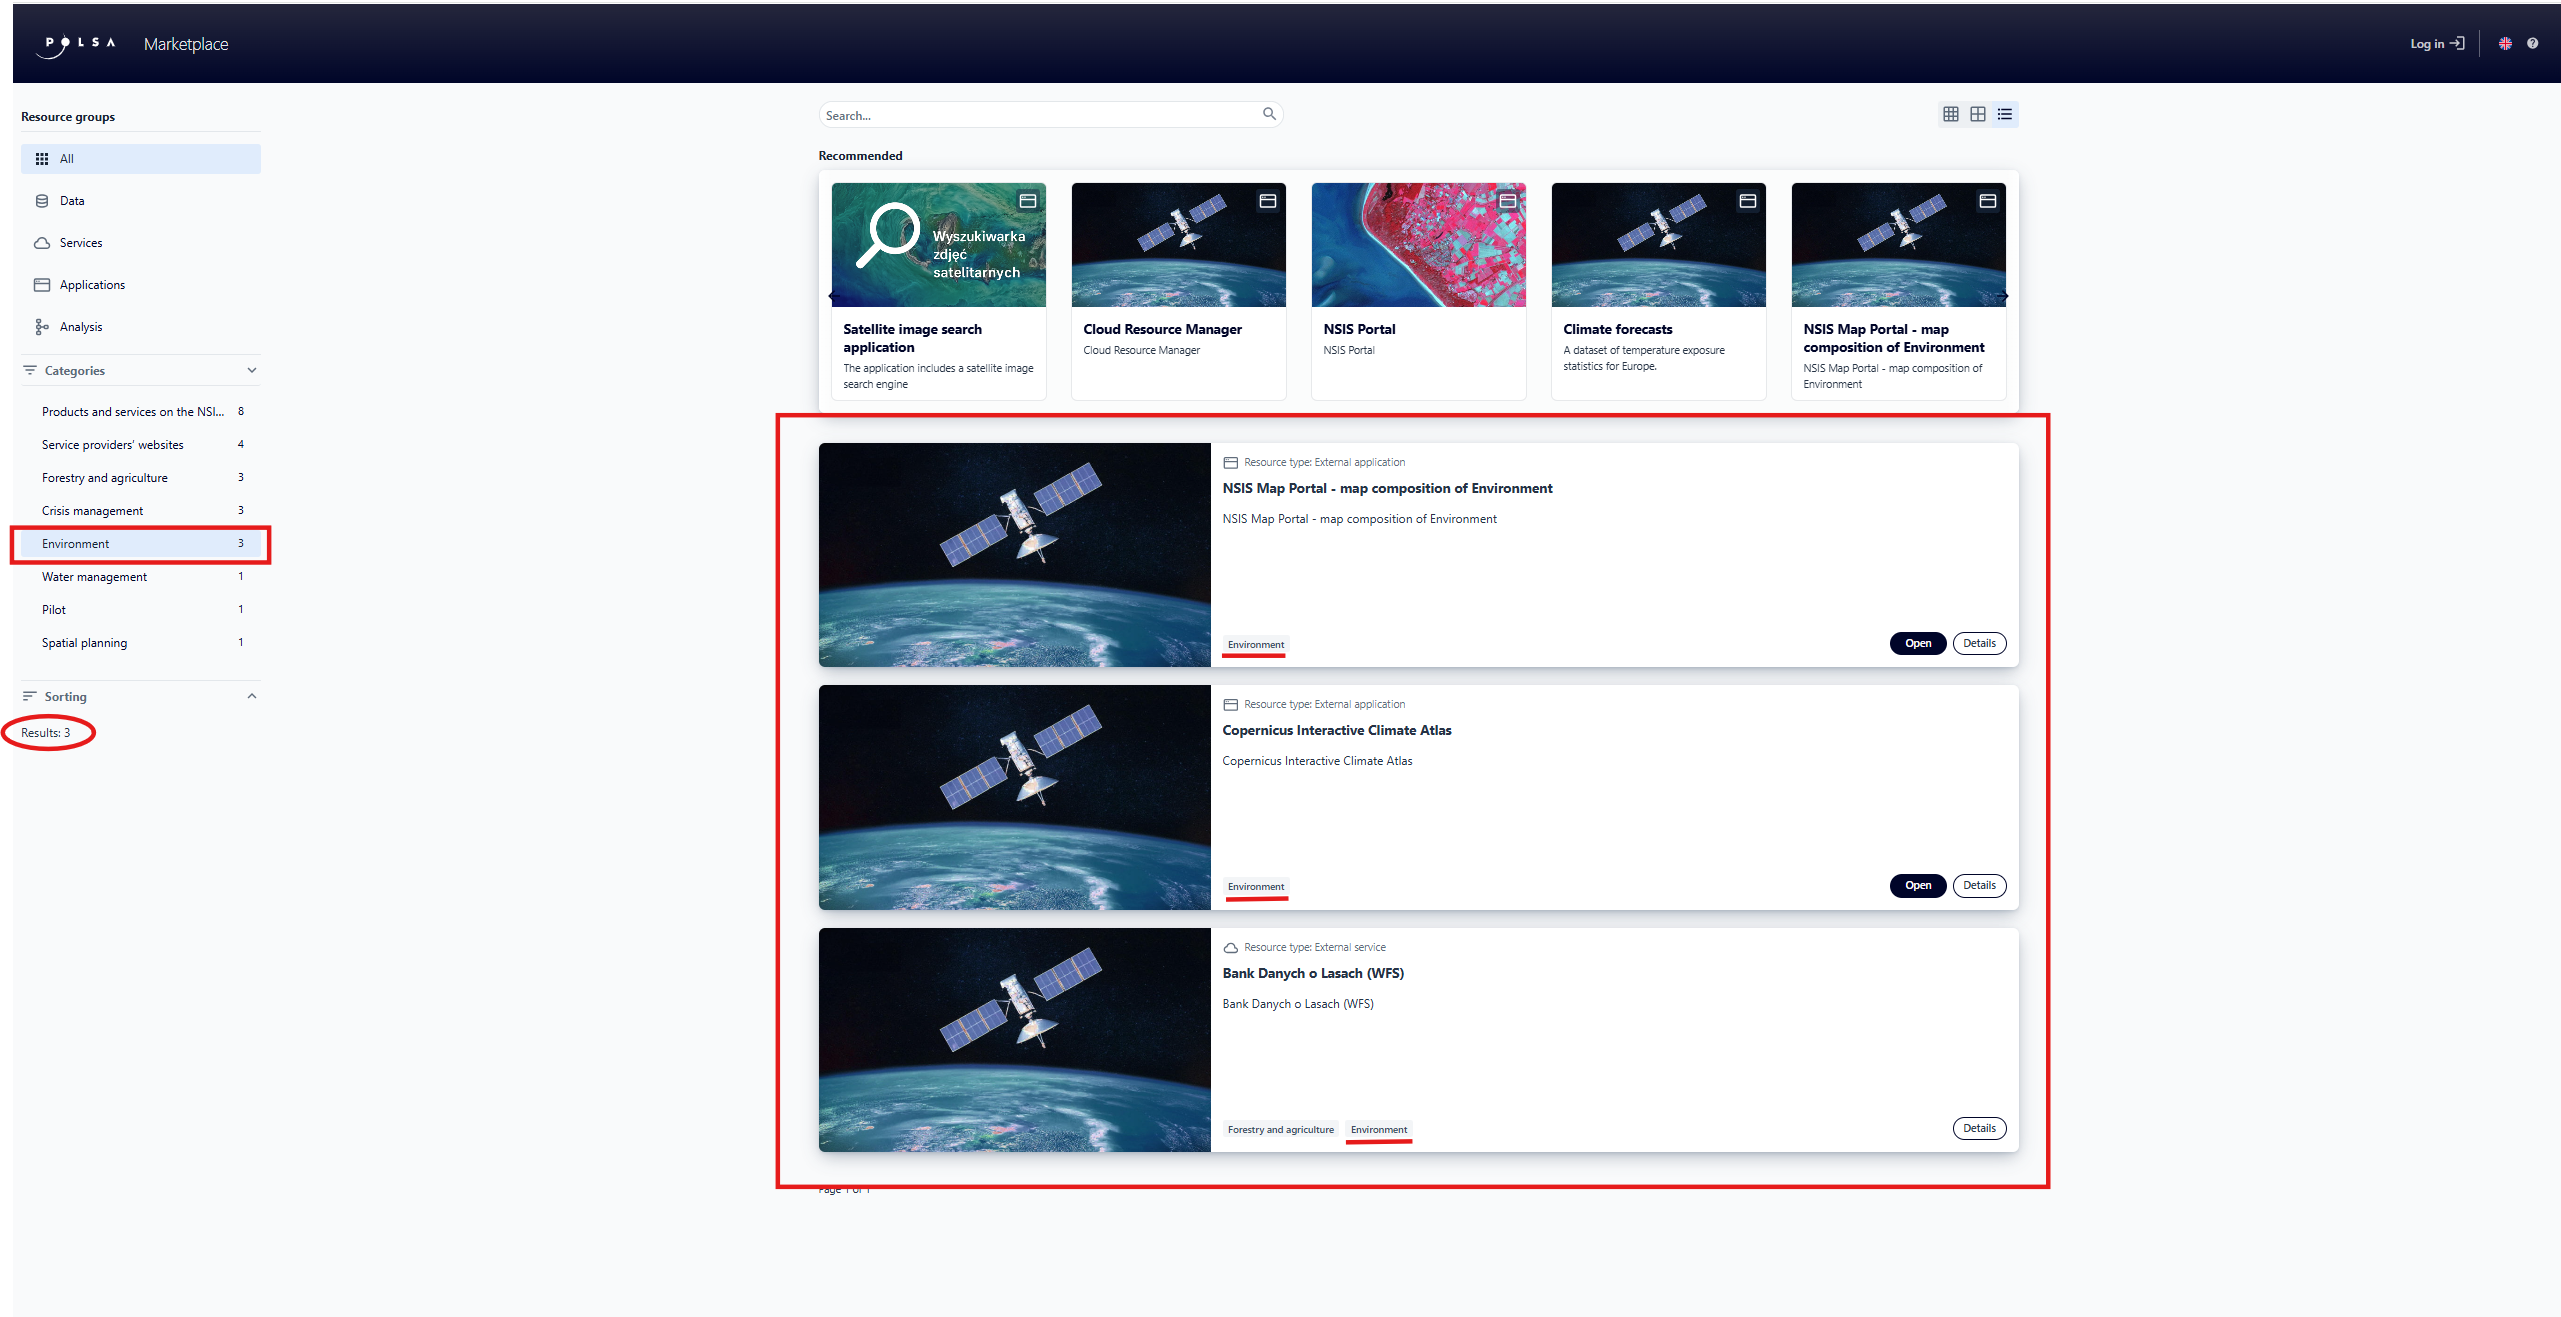Viewport: 2561px width, 1317px height.
Task: Open Cloud Resource Manager card thumbnail
Action: coord(1178,245)
